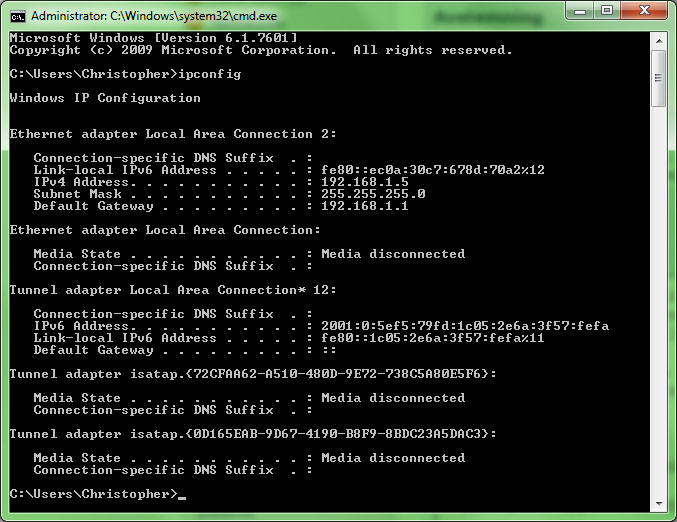
Task: Open the cmd.exe system menu icon
Action: [x=18, y=16]
